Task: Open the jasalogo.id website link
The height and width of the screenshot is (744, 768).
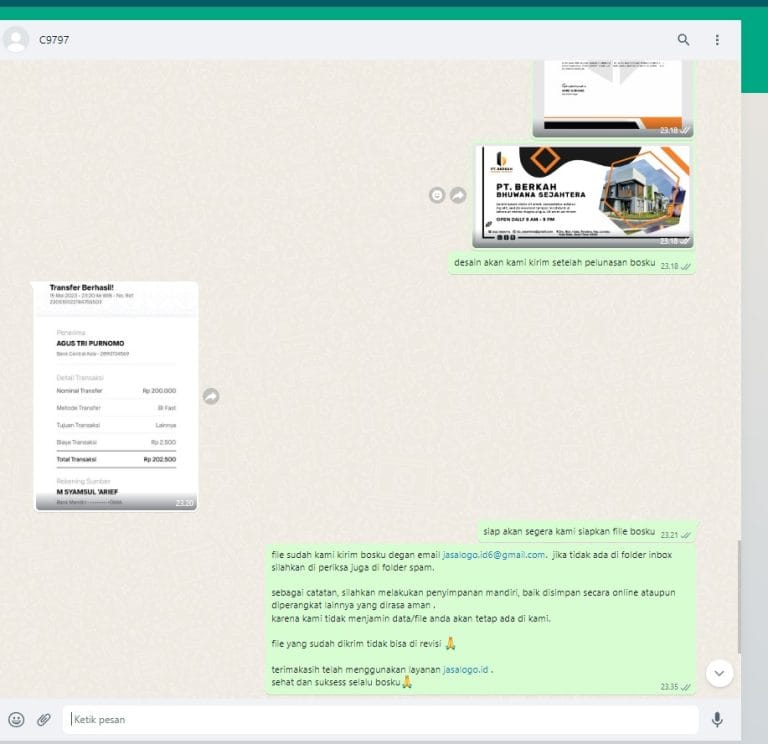Action: tap(465, 669)
